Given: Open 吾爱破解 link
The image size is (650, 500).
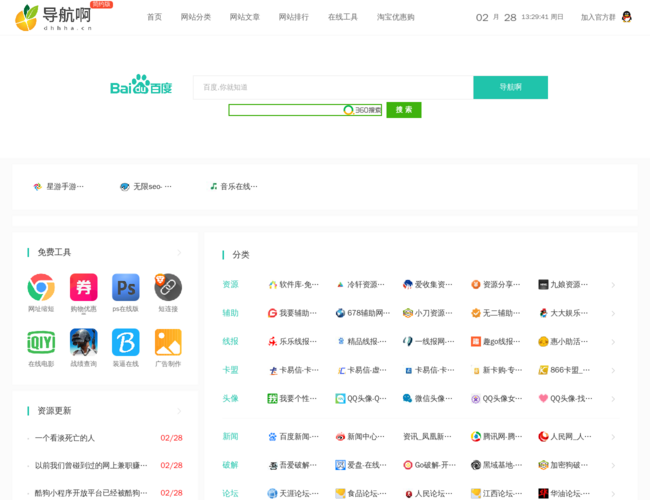Looking at the screenshot, I should 292,465.
